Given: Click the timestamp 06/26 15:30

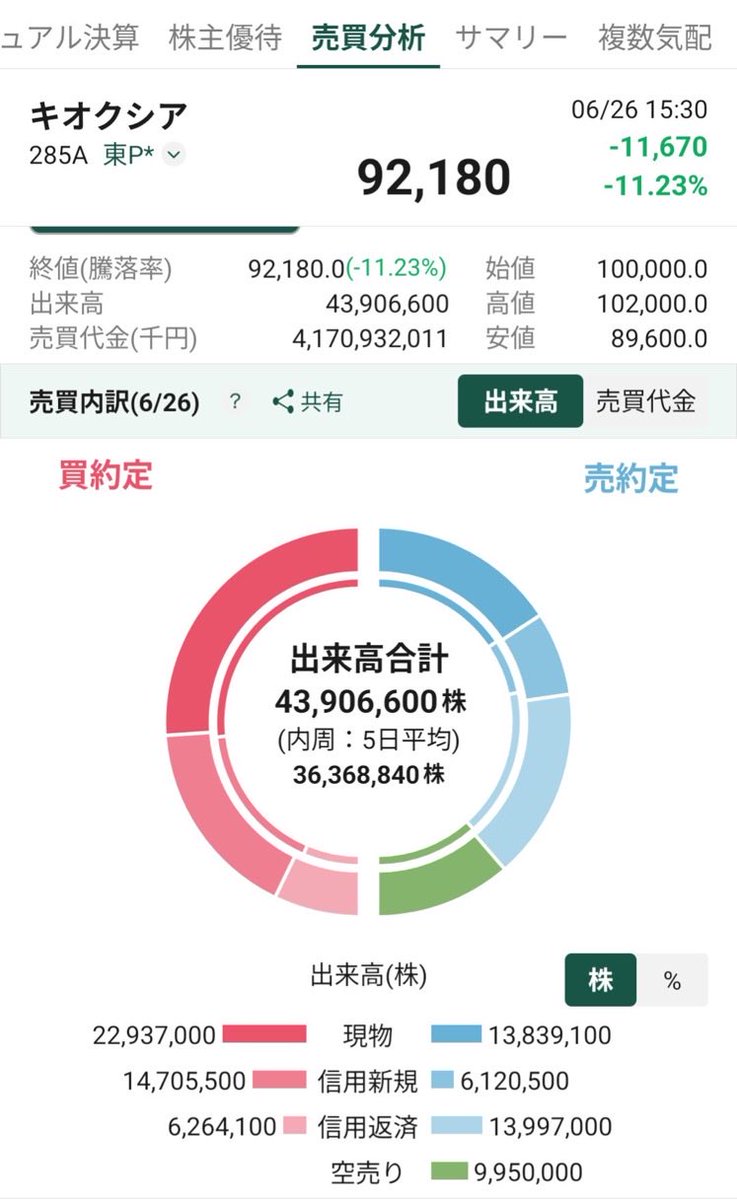Looking at the screenshot, I should click(639, 109).
